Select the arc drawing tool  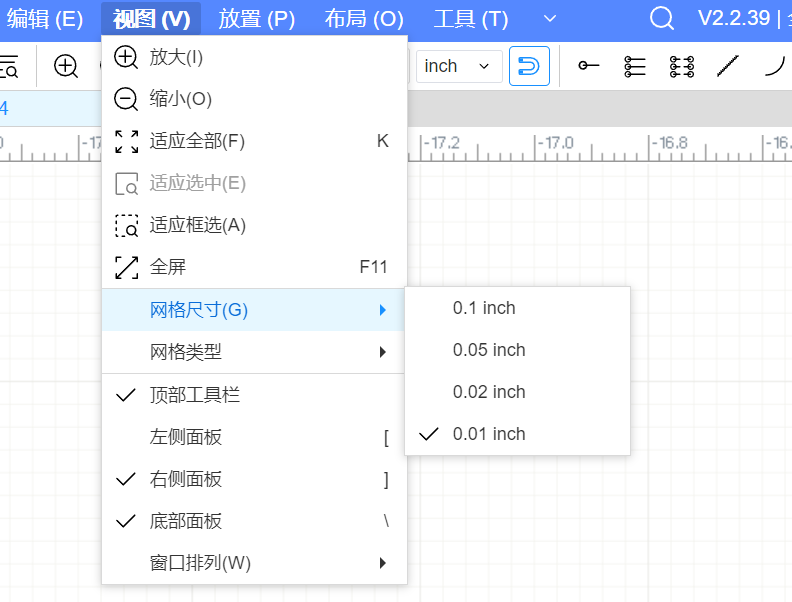775,66
